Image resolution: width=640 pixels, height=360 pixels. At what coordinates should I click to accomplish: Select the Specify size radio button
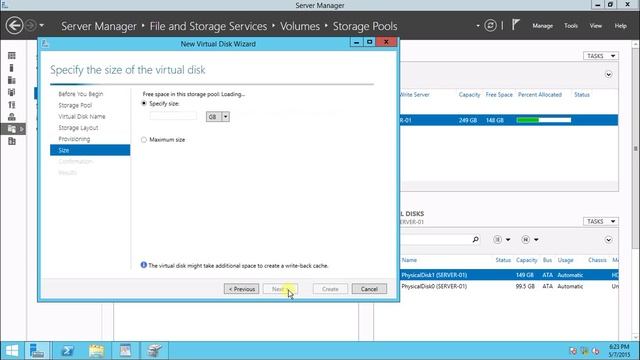tap(144, 104)
